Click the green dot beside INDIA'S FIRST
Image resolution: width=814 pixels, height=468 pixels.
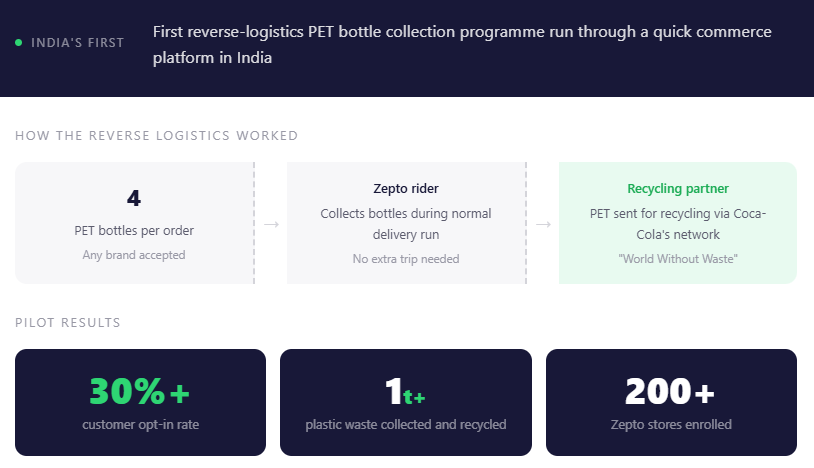(x=19, y=43)
